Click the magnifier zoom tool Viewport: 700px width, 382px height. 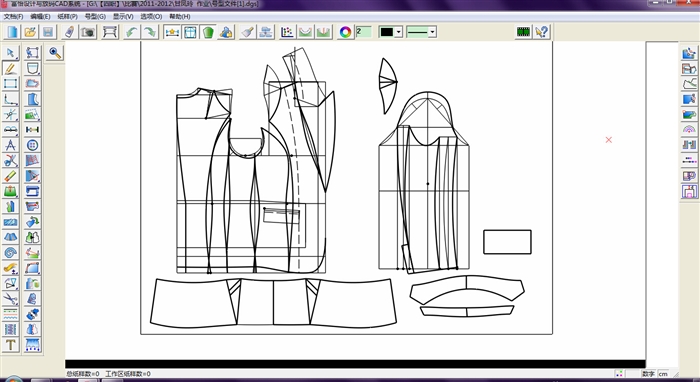click(55, 53)
